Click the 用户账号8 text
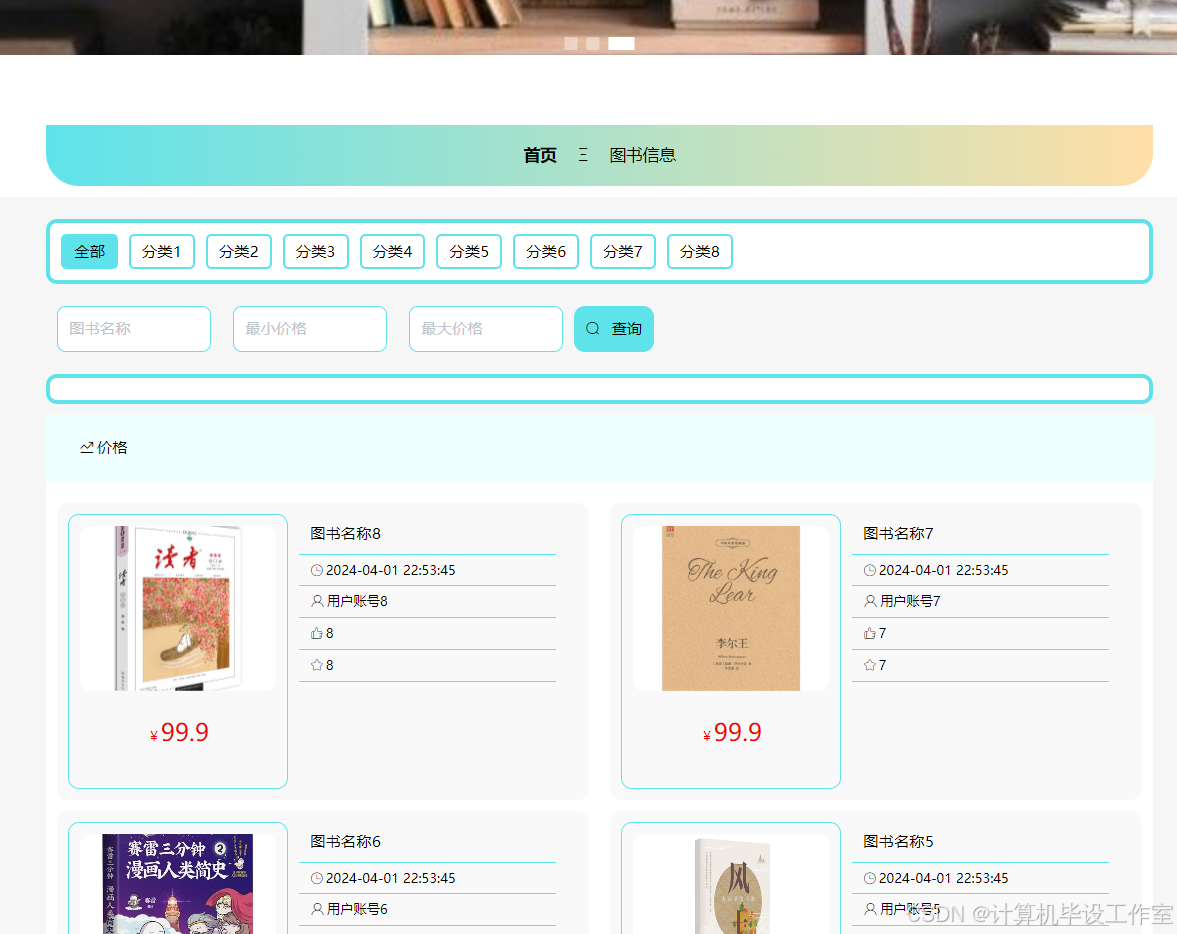Screen dimensions: 1177x934 click(x=357, y=601)
